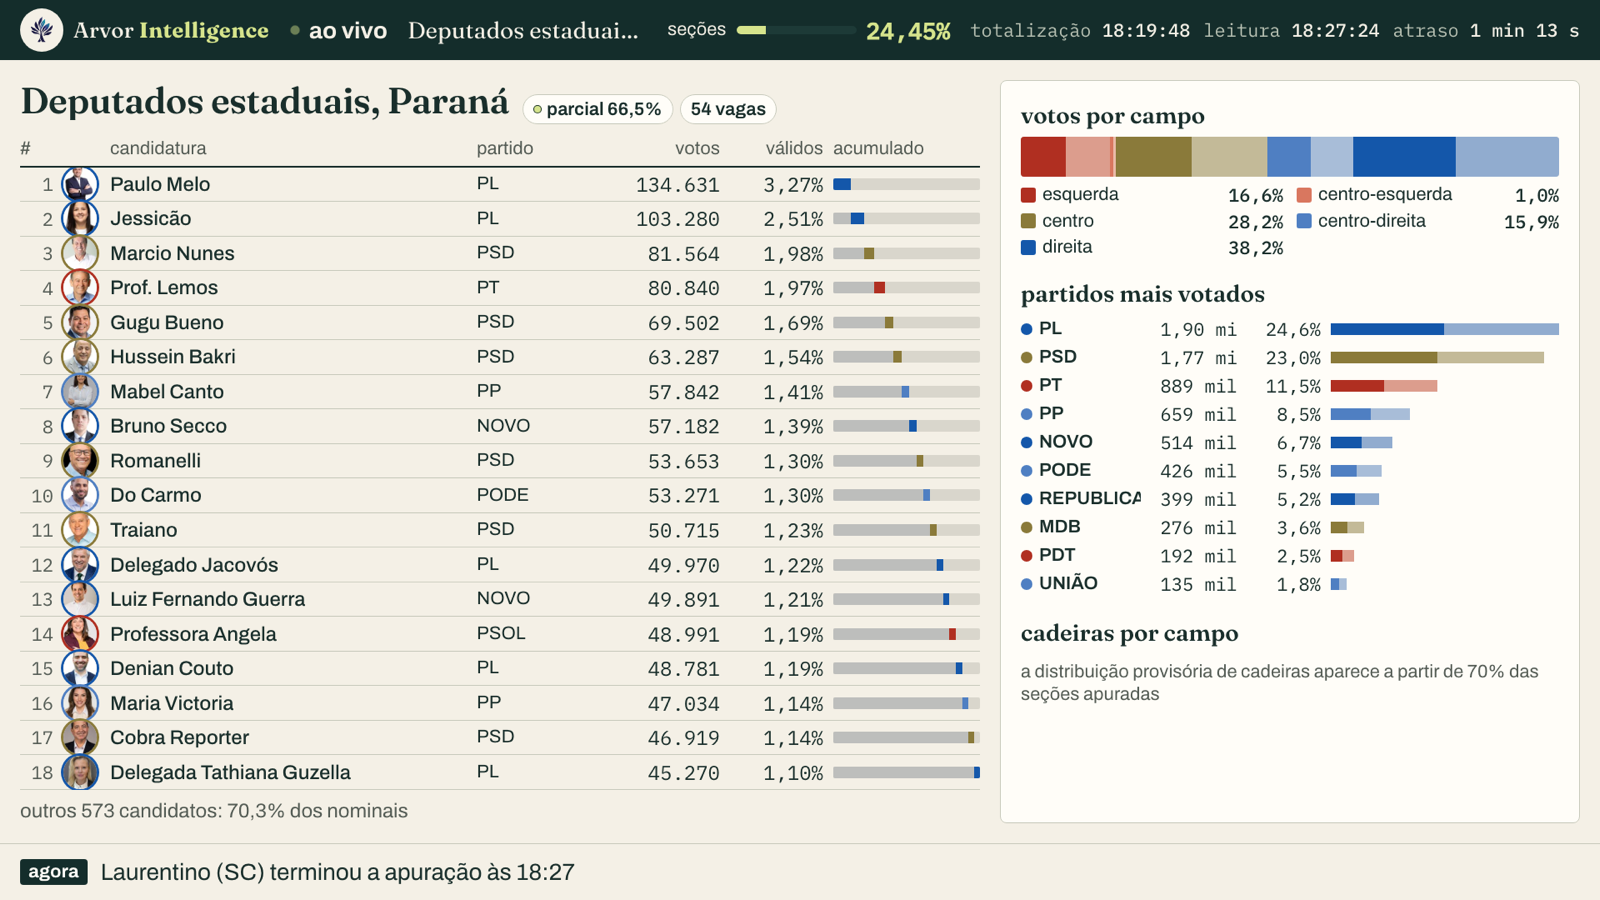Select the PSD party bar row
Screen dimensions: 1600x900
point(1289,357)
